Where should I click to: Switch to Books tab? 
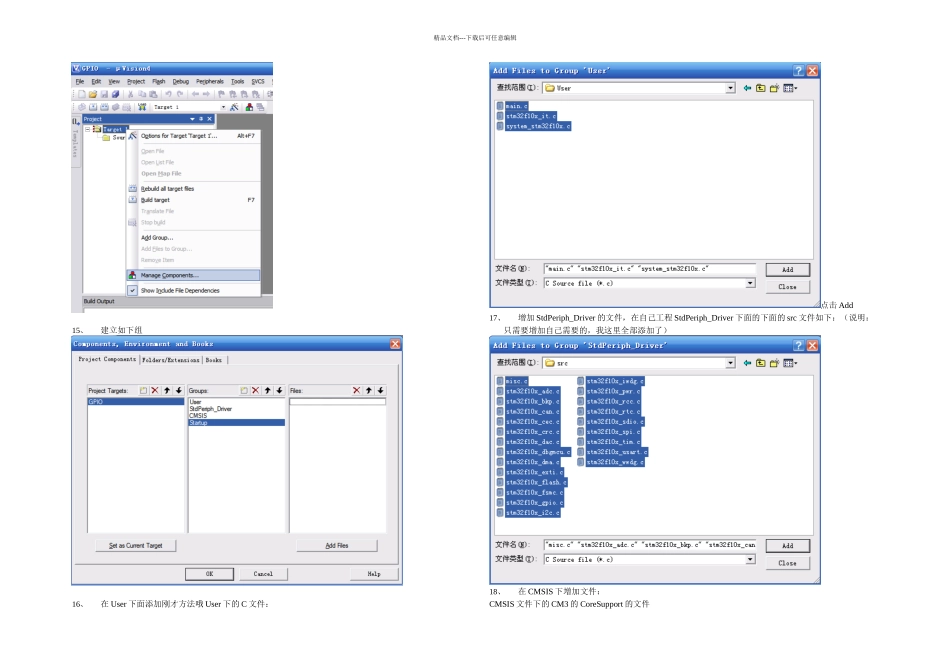click(x=214, y=360)
